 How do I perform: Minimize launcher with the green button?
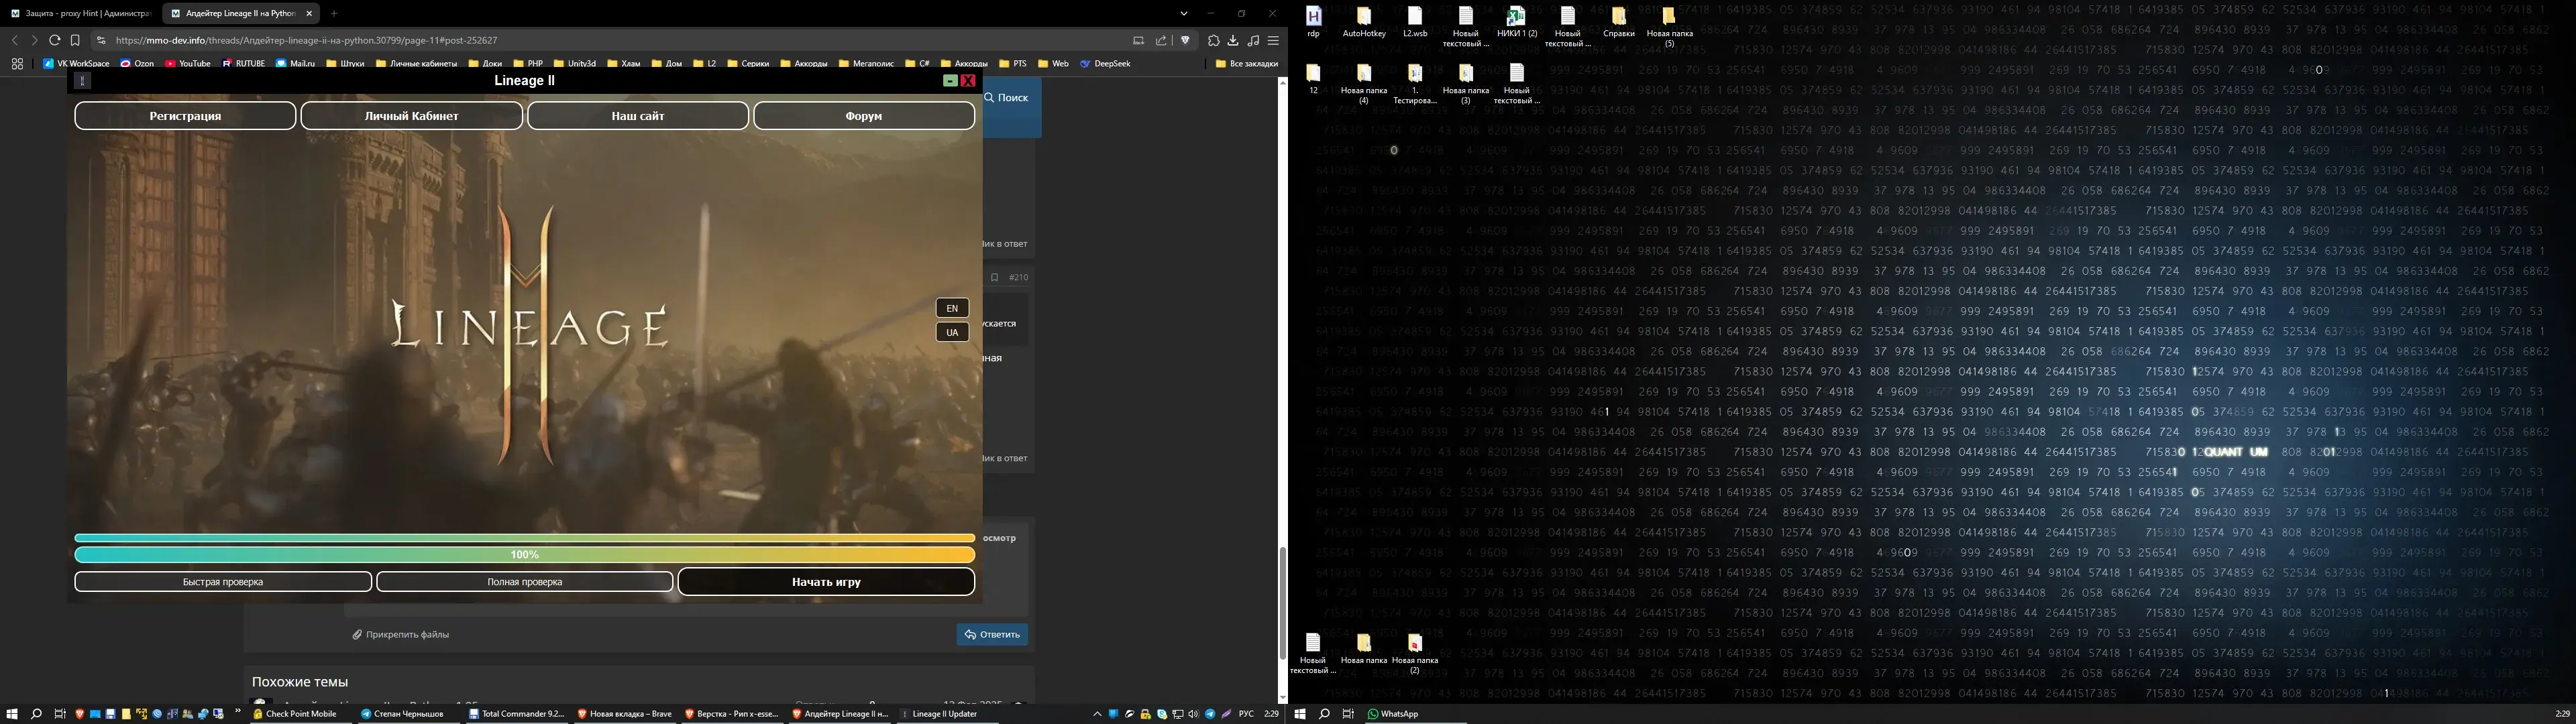(x=950, y=81)
